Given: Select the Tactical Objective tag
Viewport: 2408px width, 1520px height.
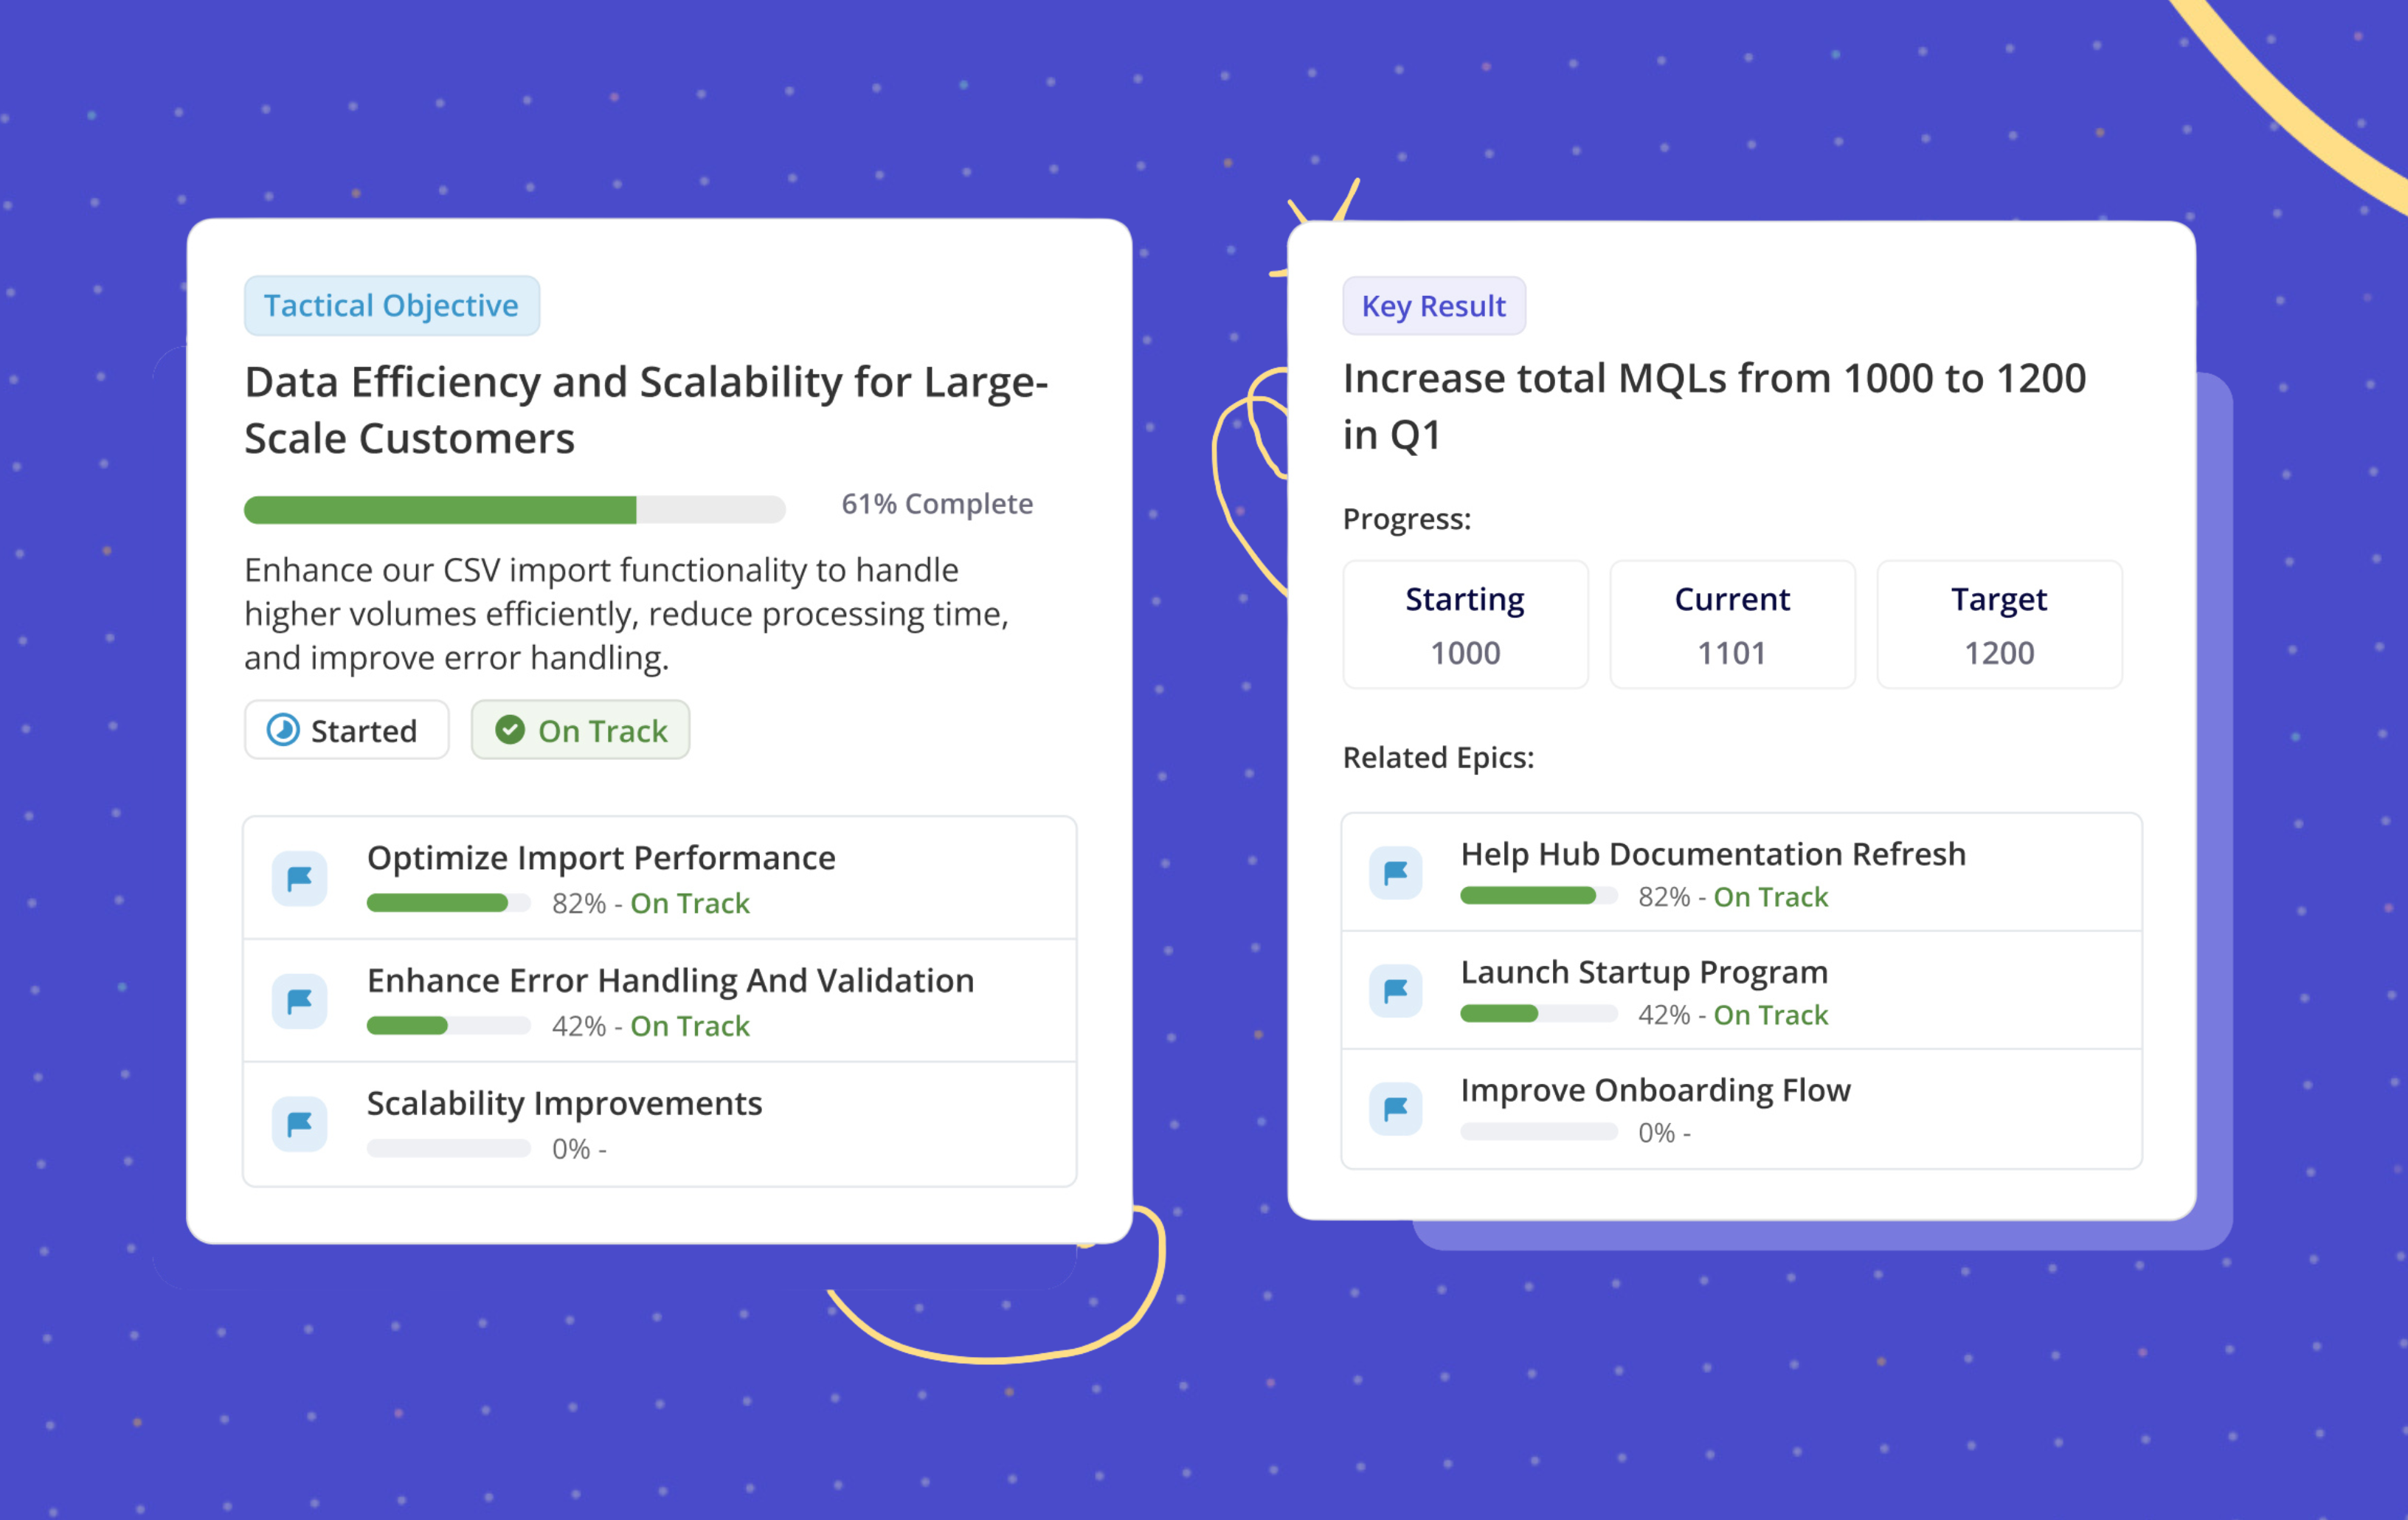Looking at the screenshot, I should click(x=392, y=305).
